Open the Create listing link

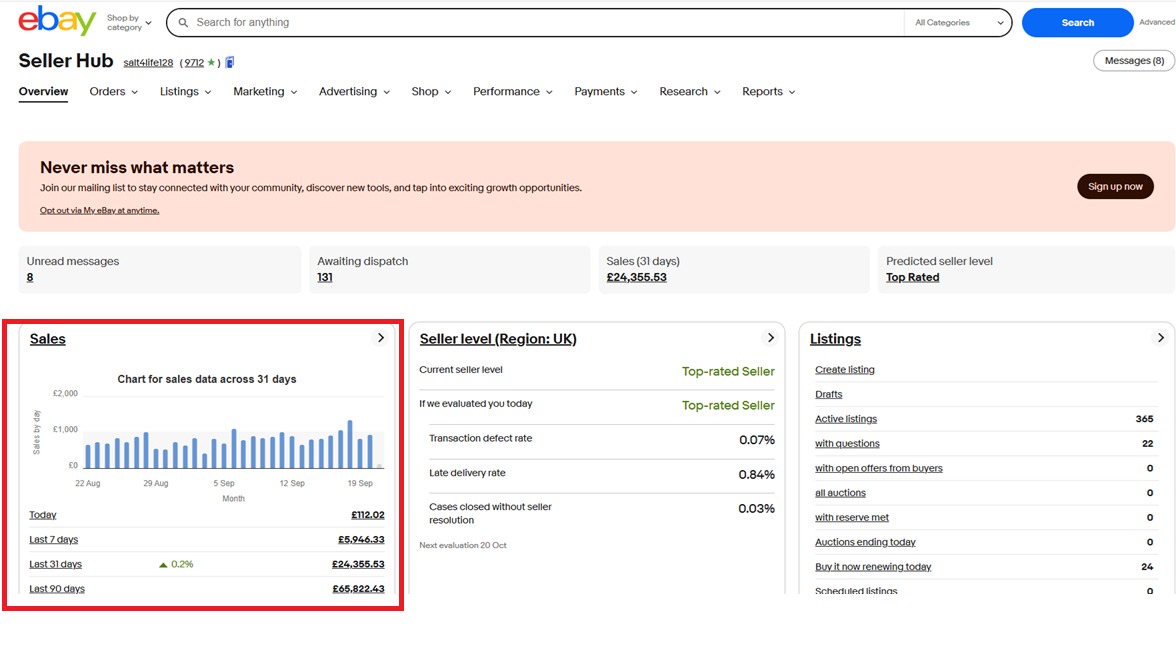(844, 370)
